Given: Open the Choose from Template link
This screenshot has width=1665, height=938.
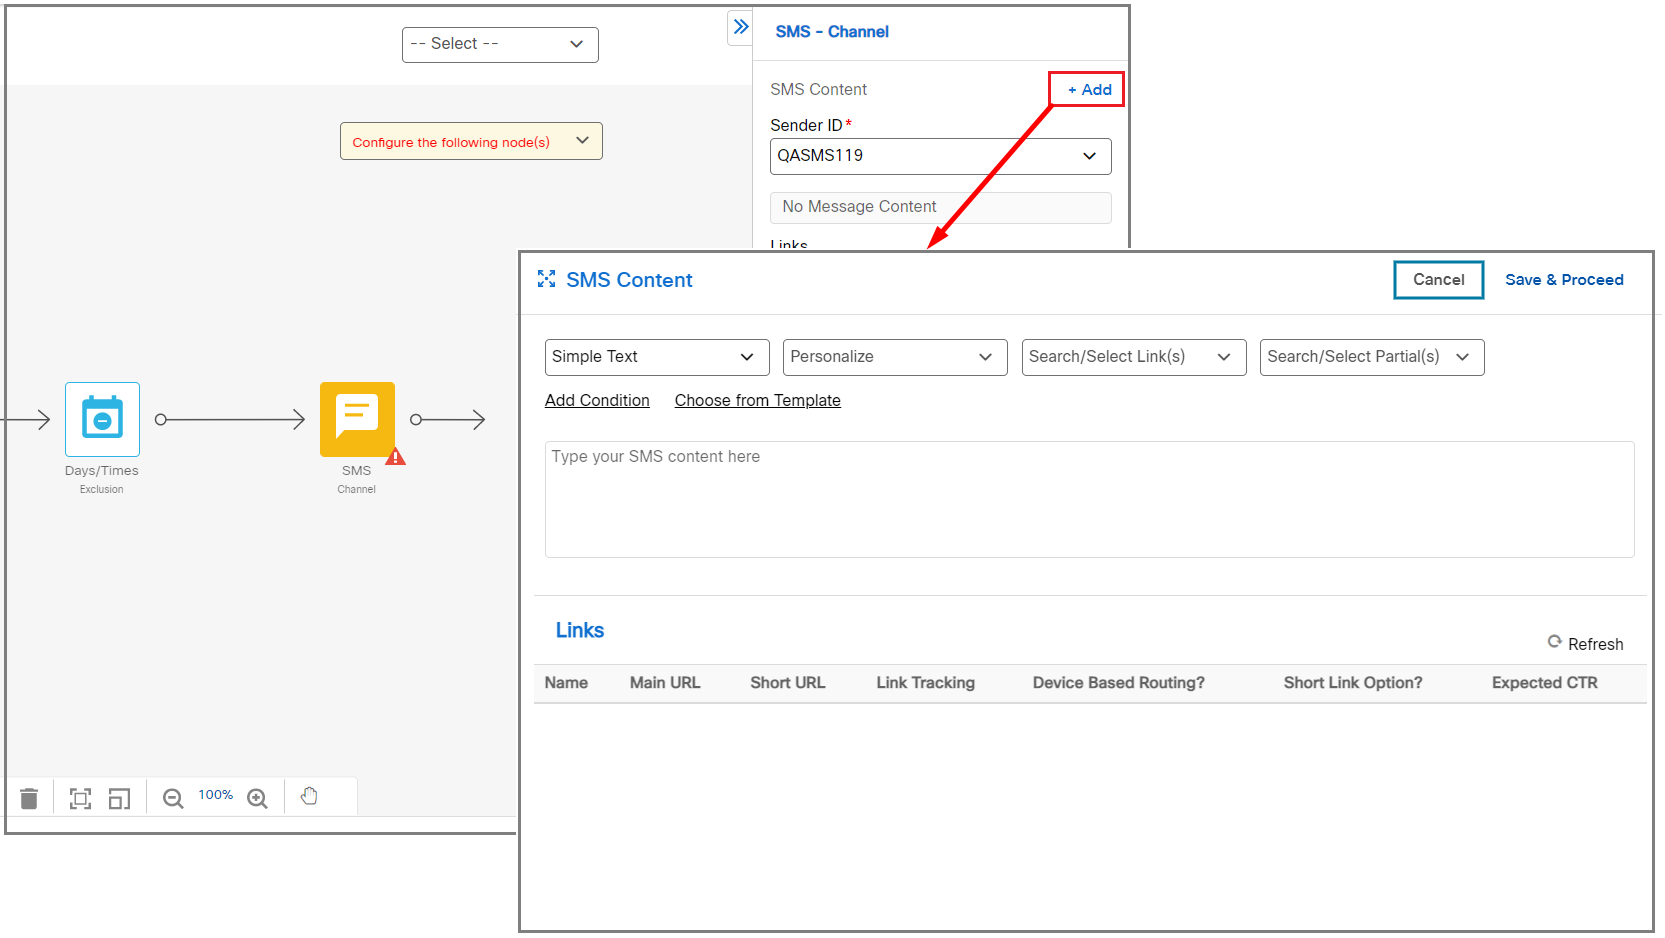Looking at the screenshot, I should [x=757, y=400].
